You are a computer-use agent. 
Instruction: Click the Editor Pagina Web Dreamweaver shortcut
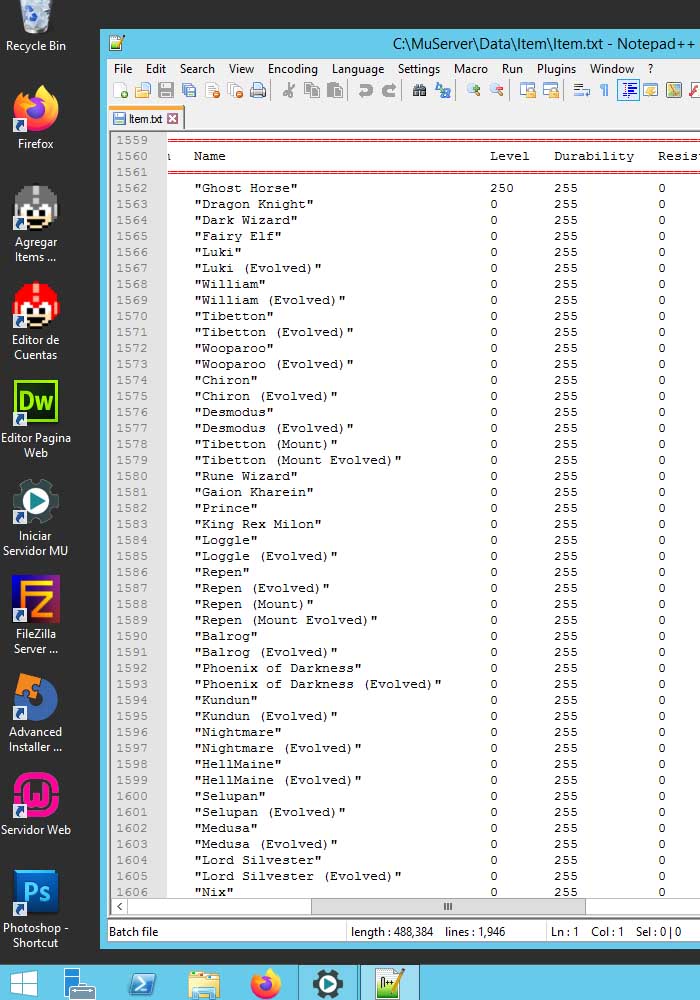(35, 420)
